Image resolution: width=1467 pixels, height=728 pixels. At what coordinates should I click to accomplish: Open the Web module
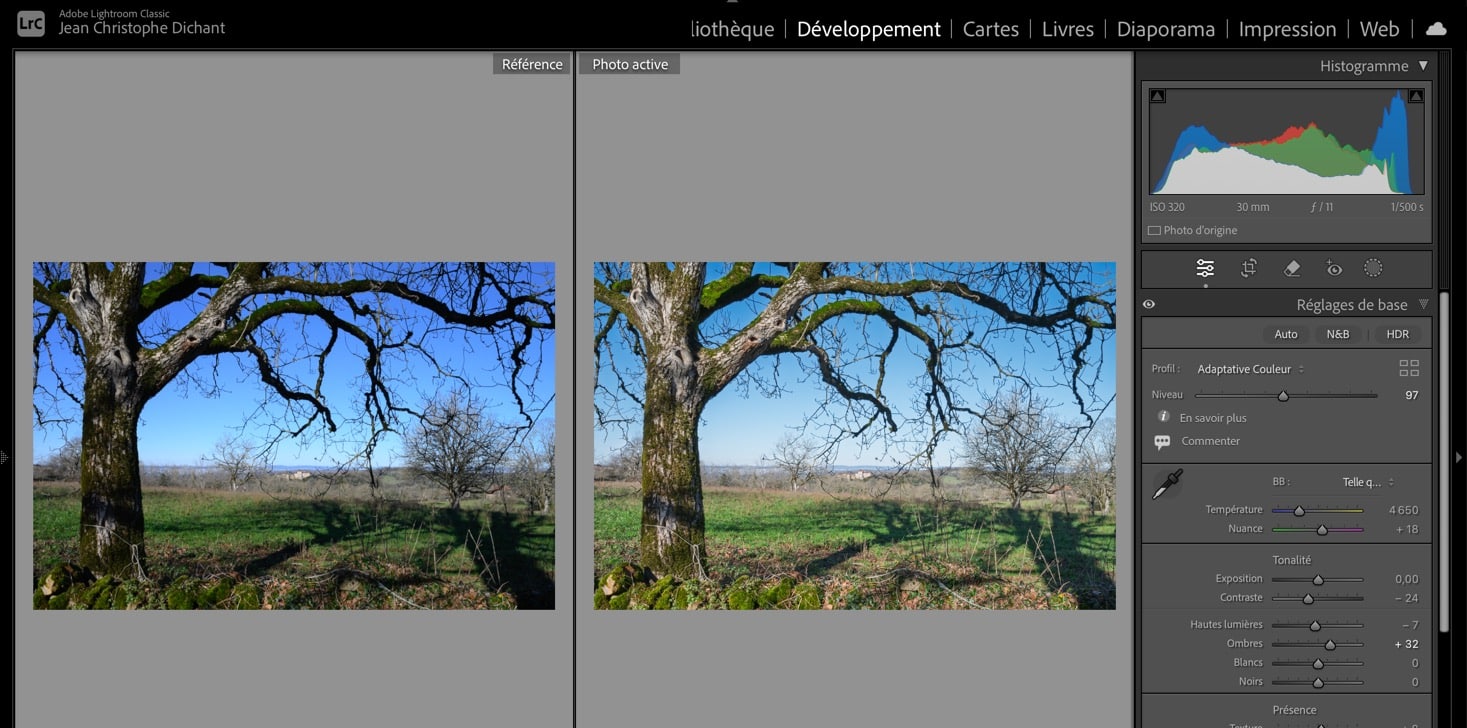[x=1379, y=29]
